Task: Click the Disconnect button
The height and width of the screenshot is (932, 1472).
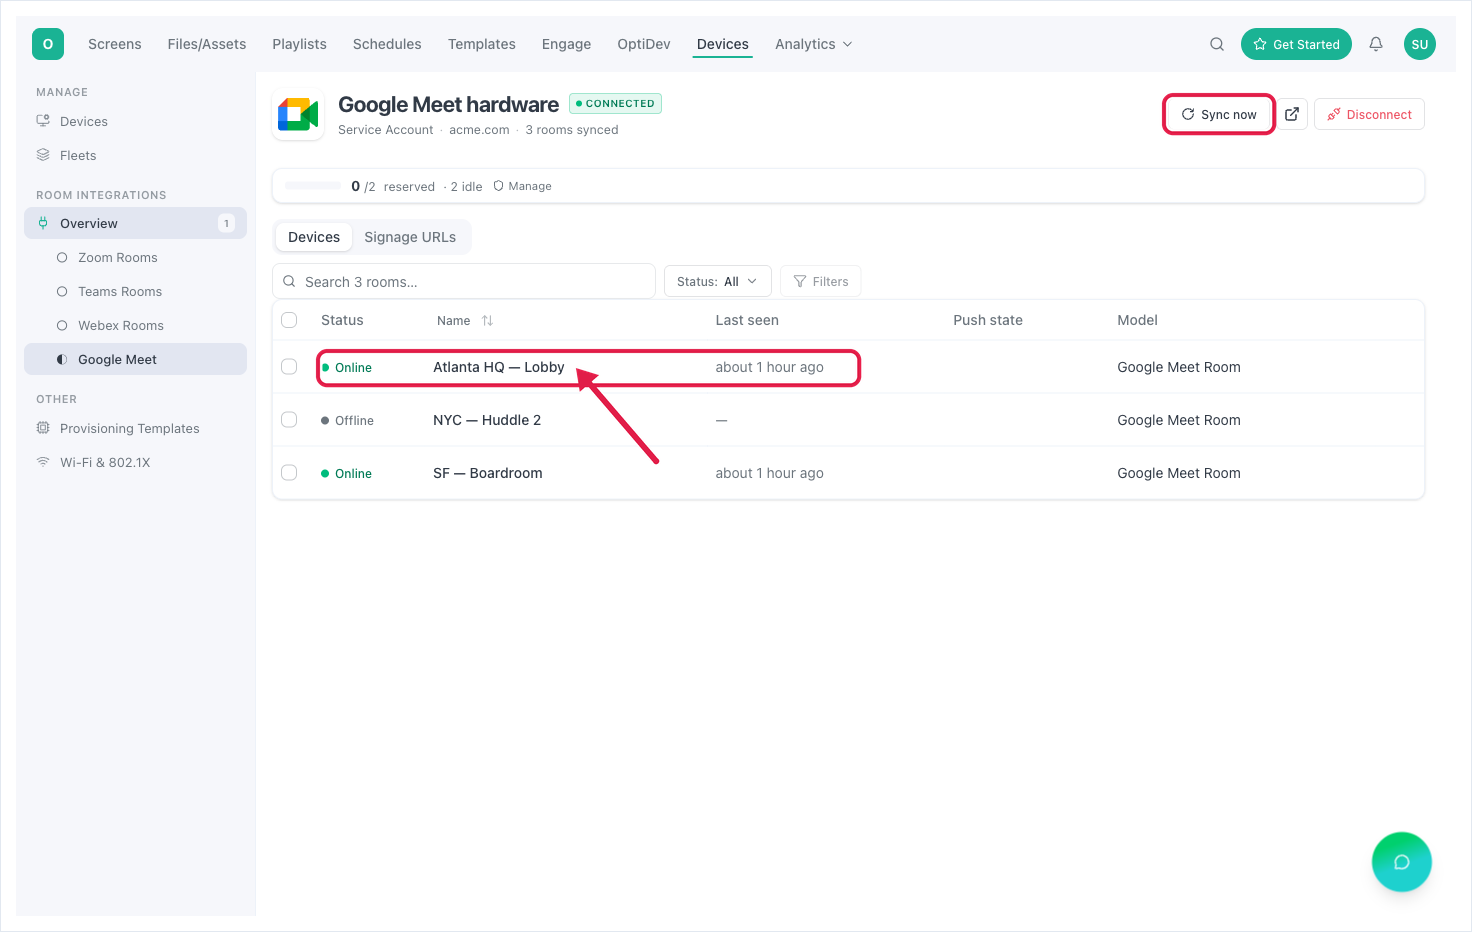Action: point(1369,114)
